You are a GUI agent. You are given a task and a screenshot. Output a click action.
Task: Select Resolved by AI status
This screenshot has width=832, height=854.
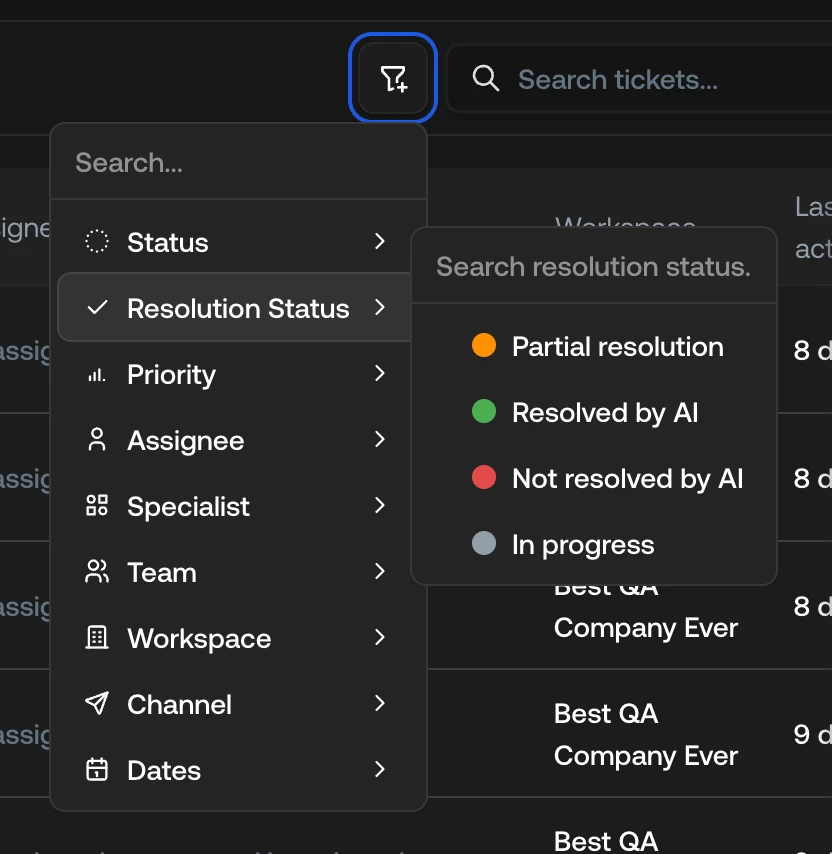[x=594, y=412]
